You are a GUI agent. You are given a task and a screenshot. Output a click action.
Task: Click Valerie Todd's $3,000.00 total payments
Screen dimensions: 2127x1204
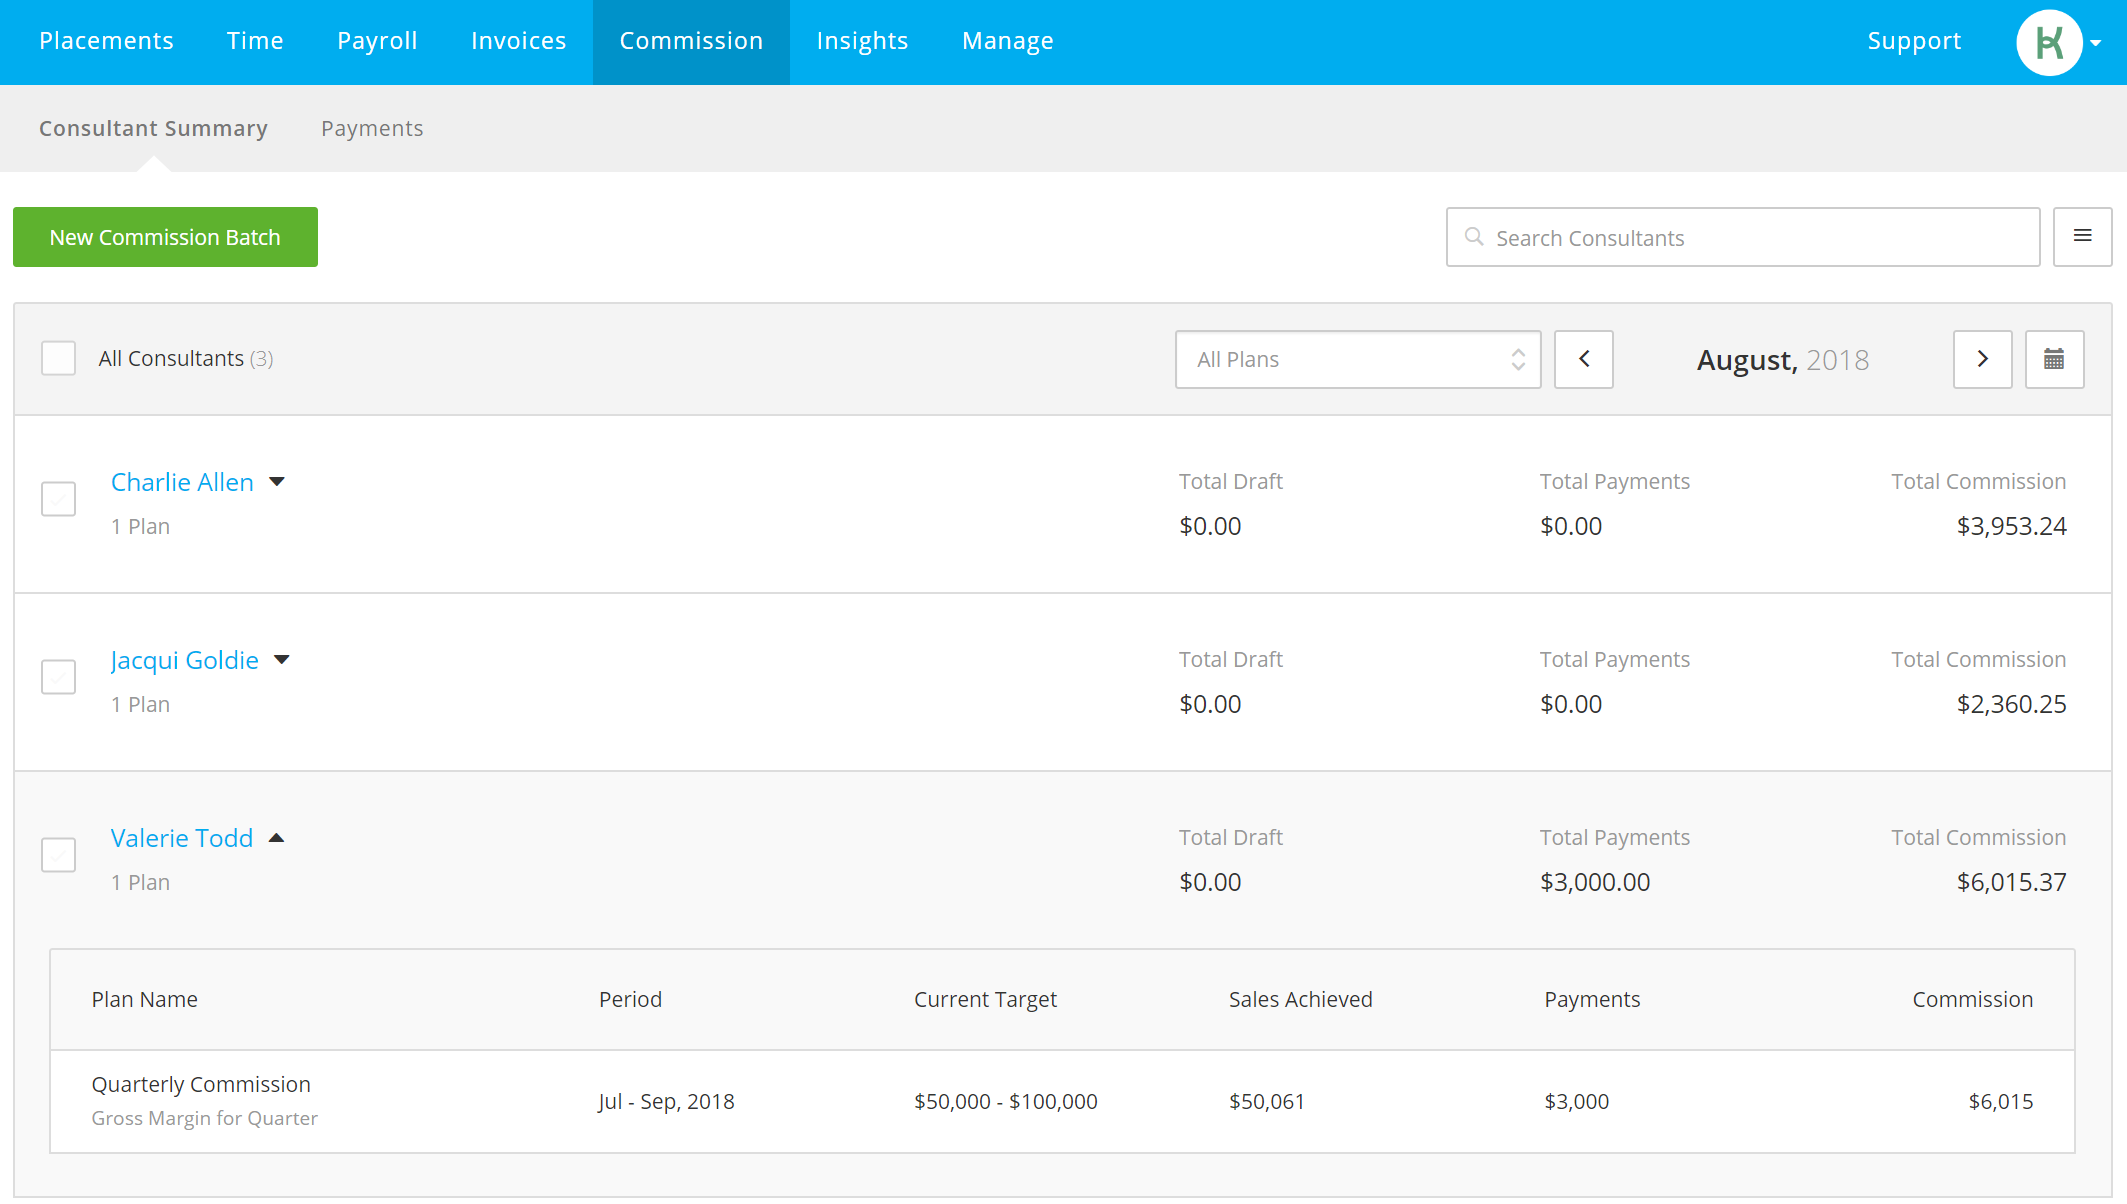click(1595, 882)
